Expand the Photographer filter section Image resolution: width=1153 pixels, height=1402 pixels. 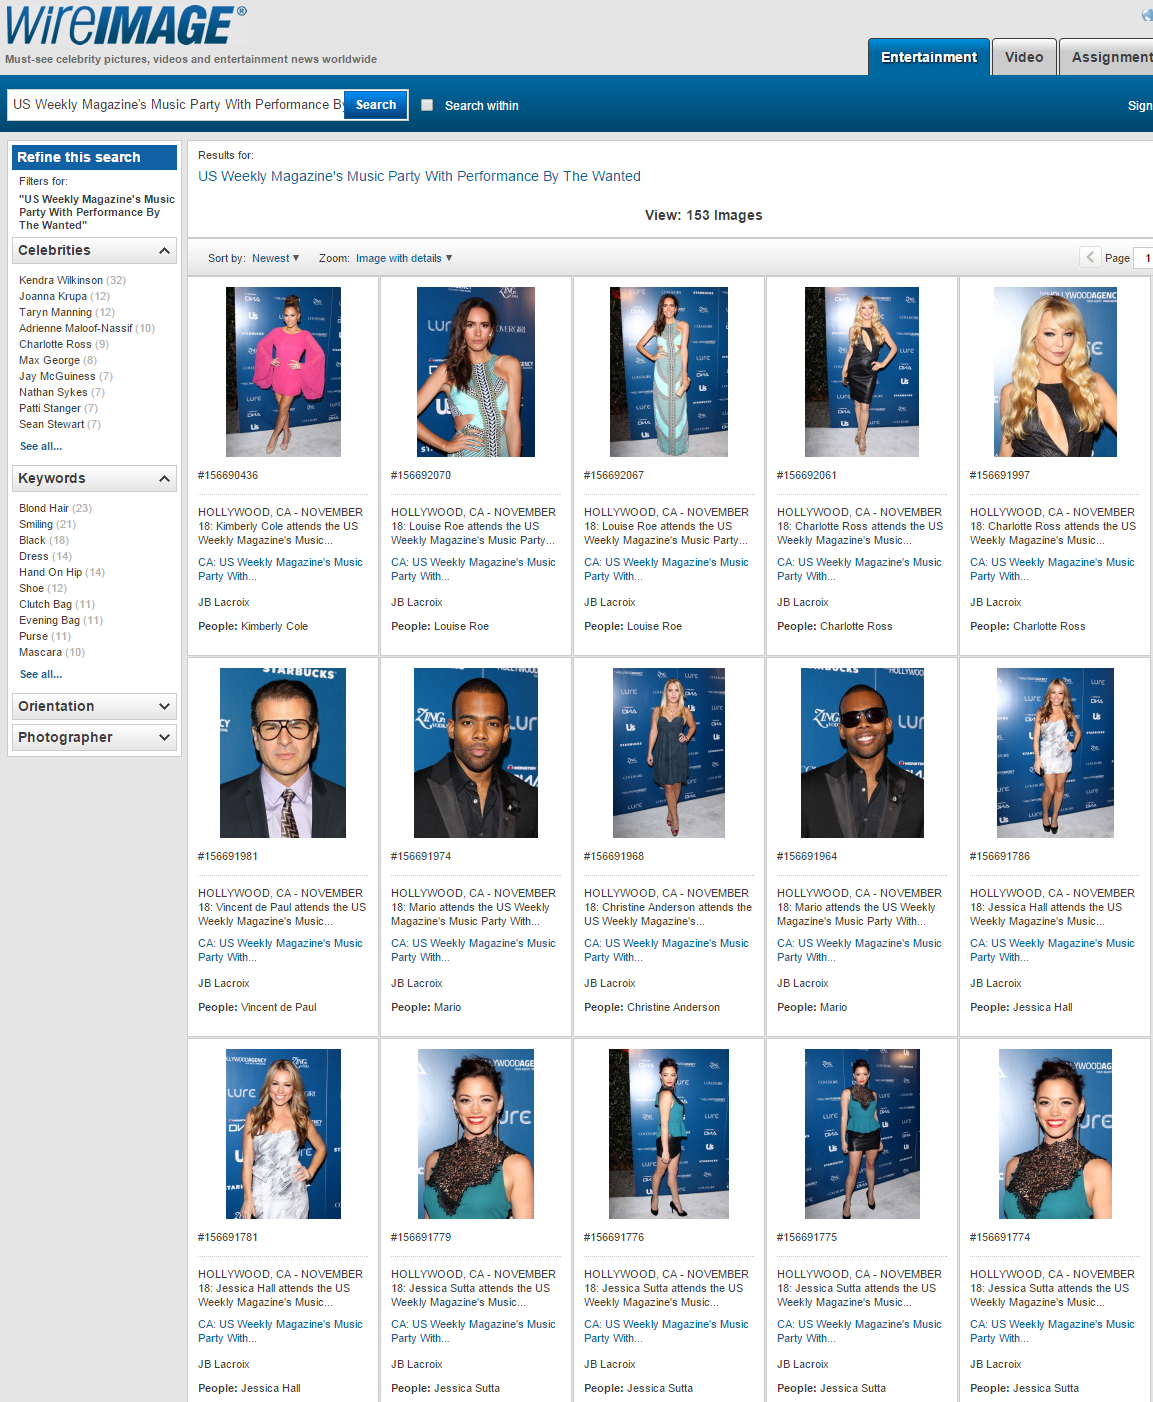(164, 737)
